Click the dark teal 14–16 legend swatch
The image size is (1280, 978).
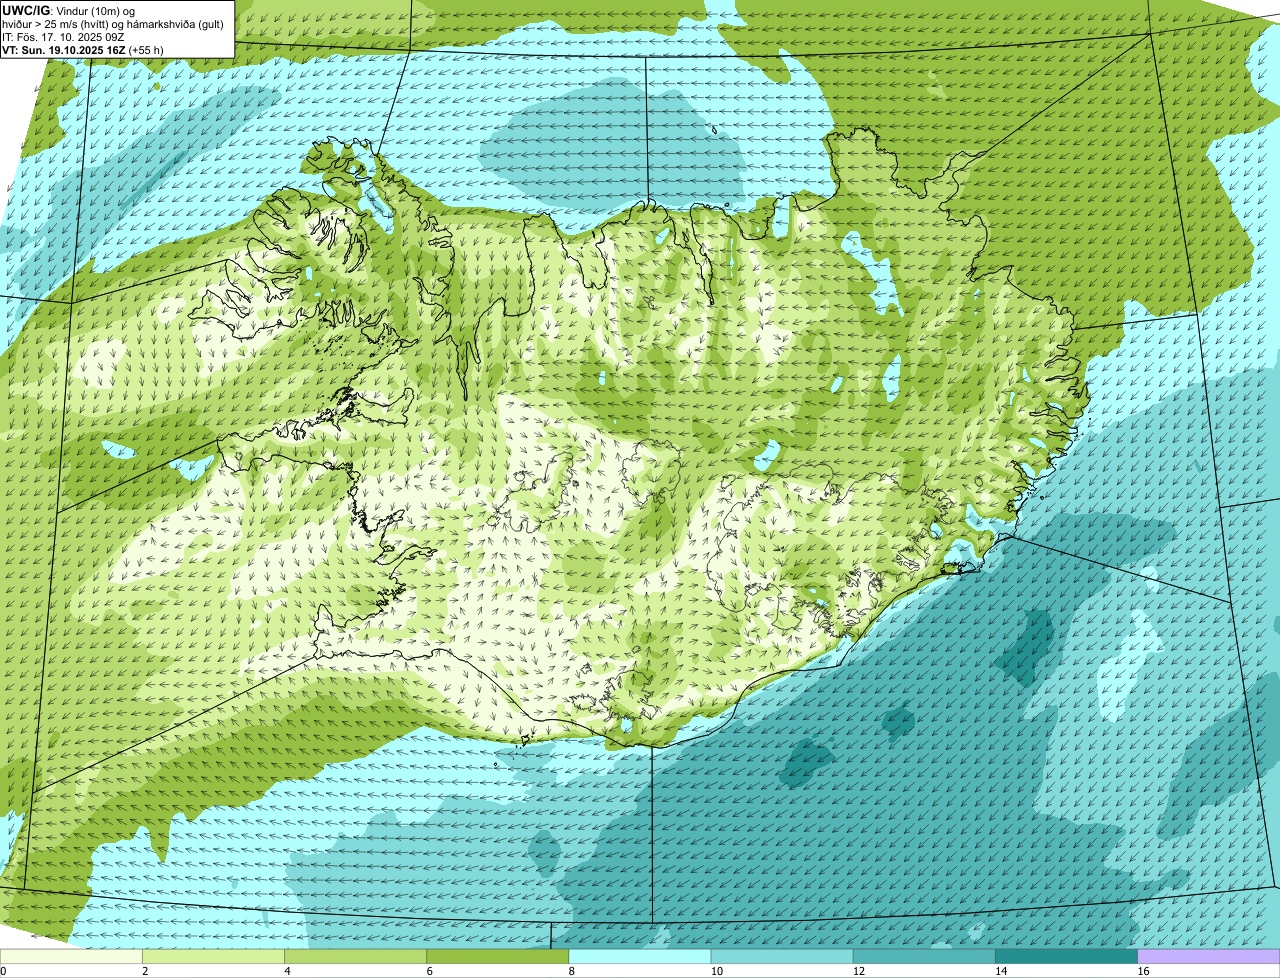pos(1066,956)
